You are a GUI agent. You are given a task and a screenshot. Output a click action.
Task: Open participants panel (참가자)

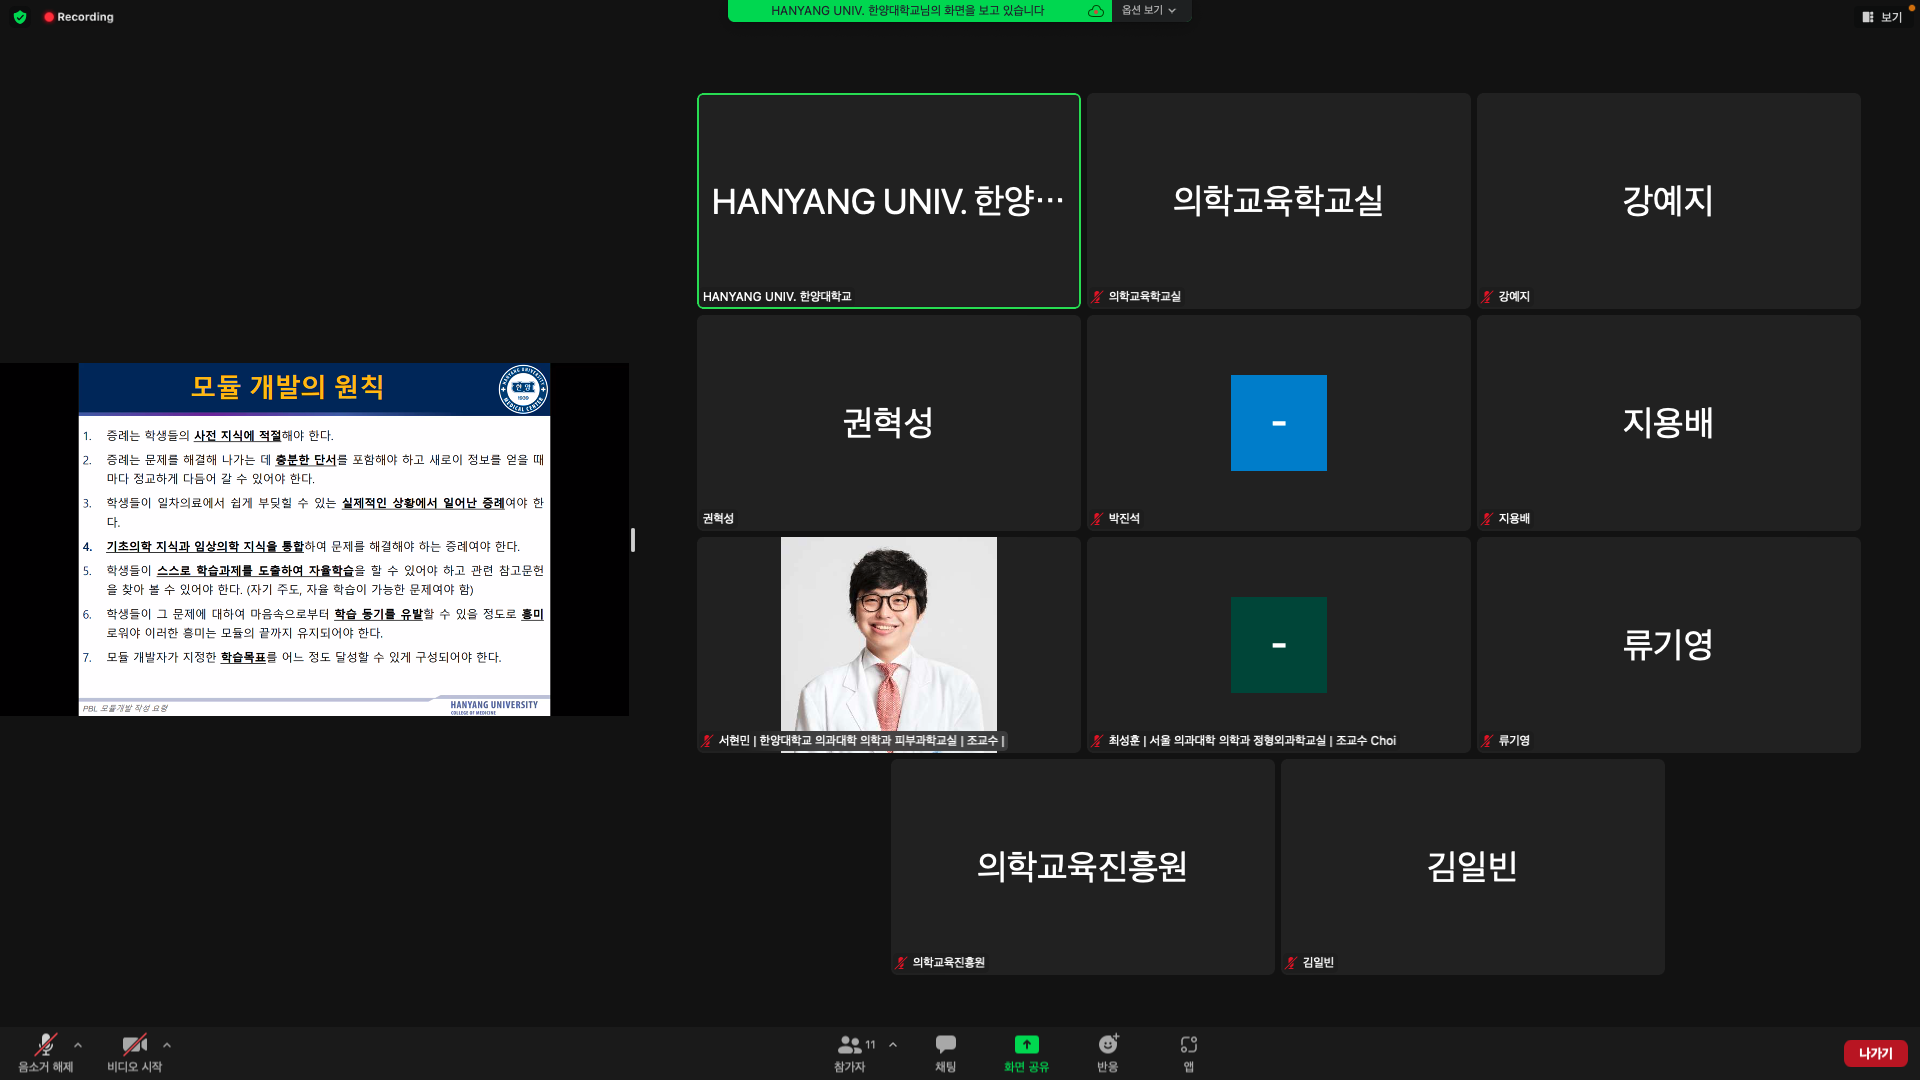(x=850, y=1046)
